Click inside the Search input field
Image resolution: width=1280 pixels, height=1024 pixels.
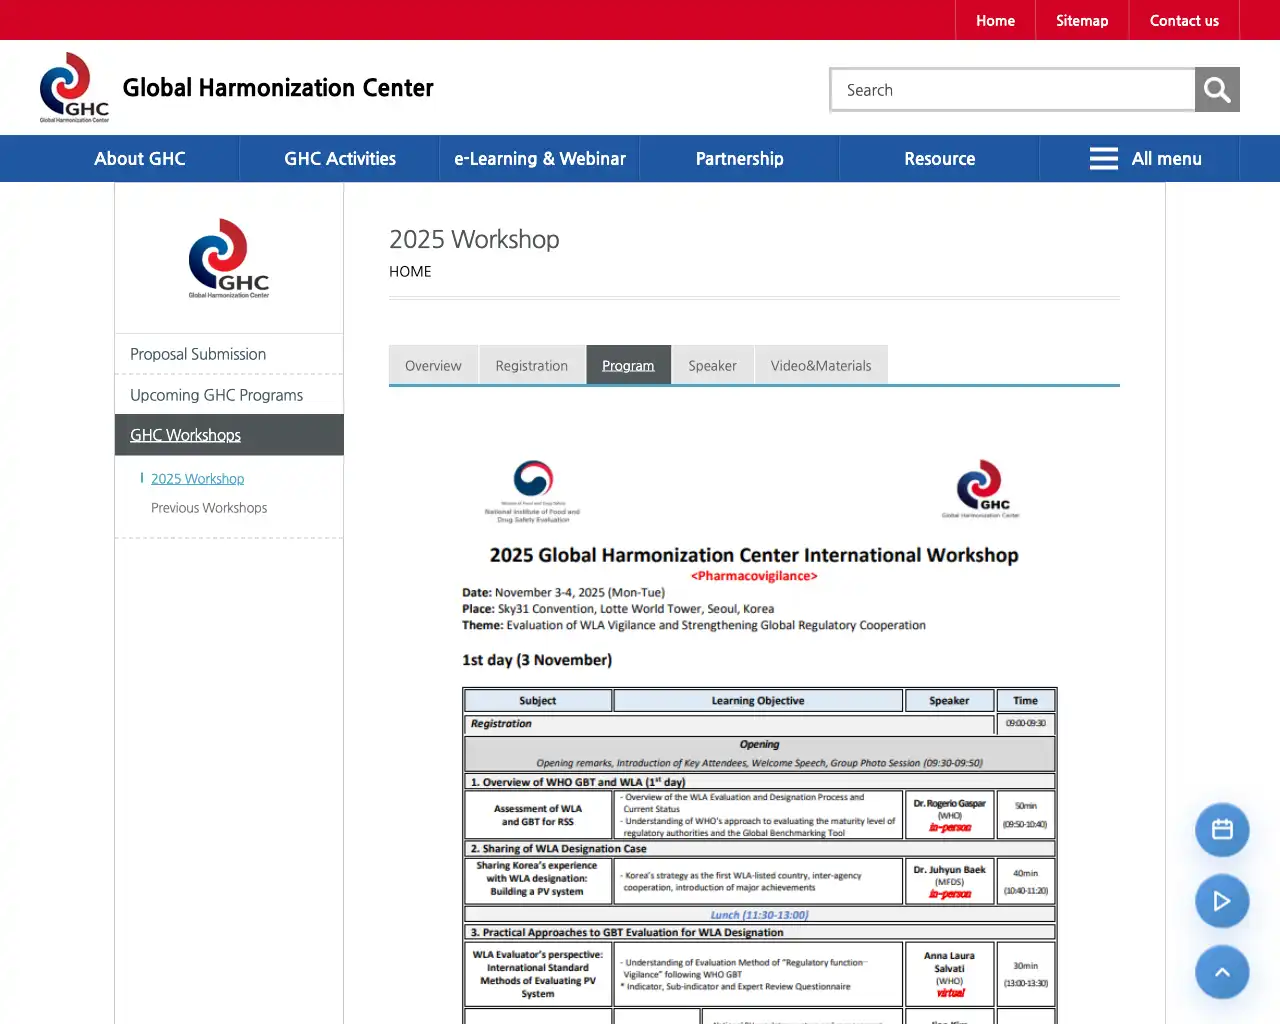pos(1011,89)
